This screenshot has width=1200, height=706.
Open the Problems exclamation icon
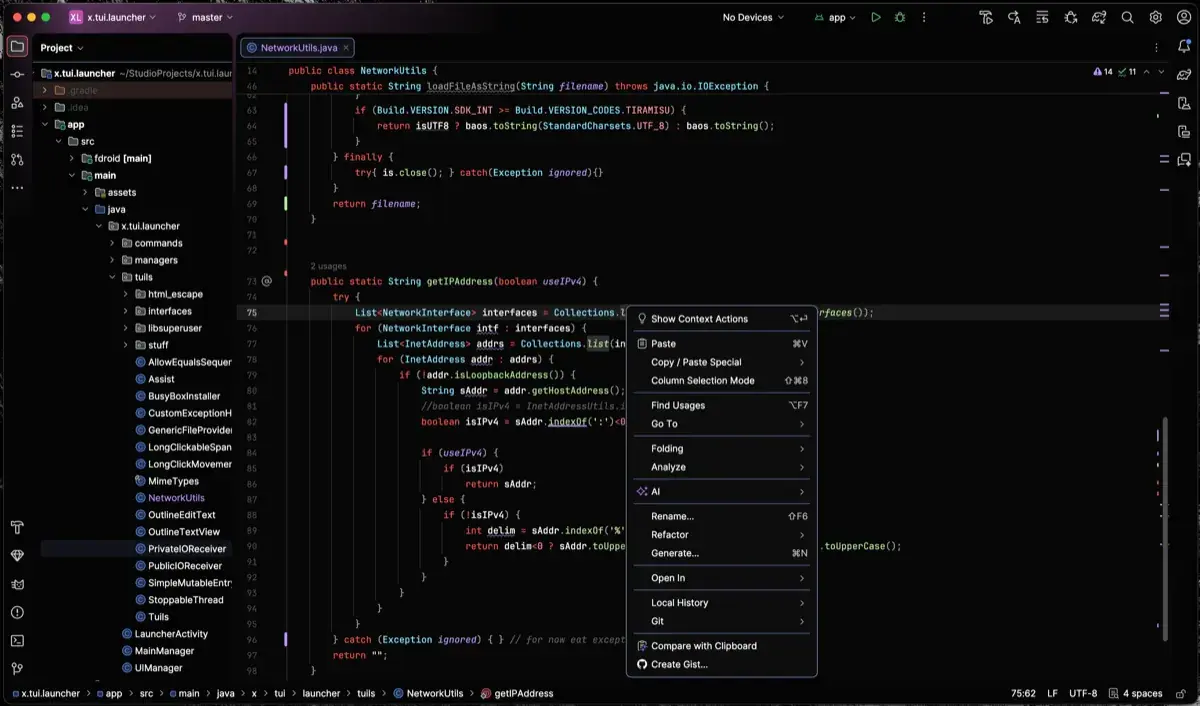click(17, 612)
